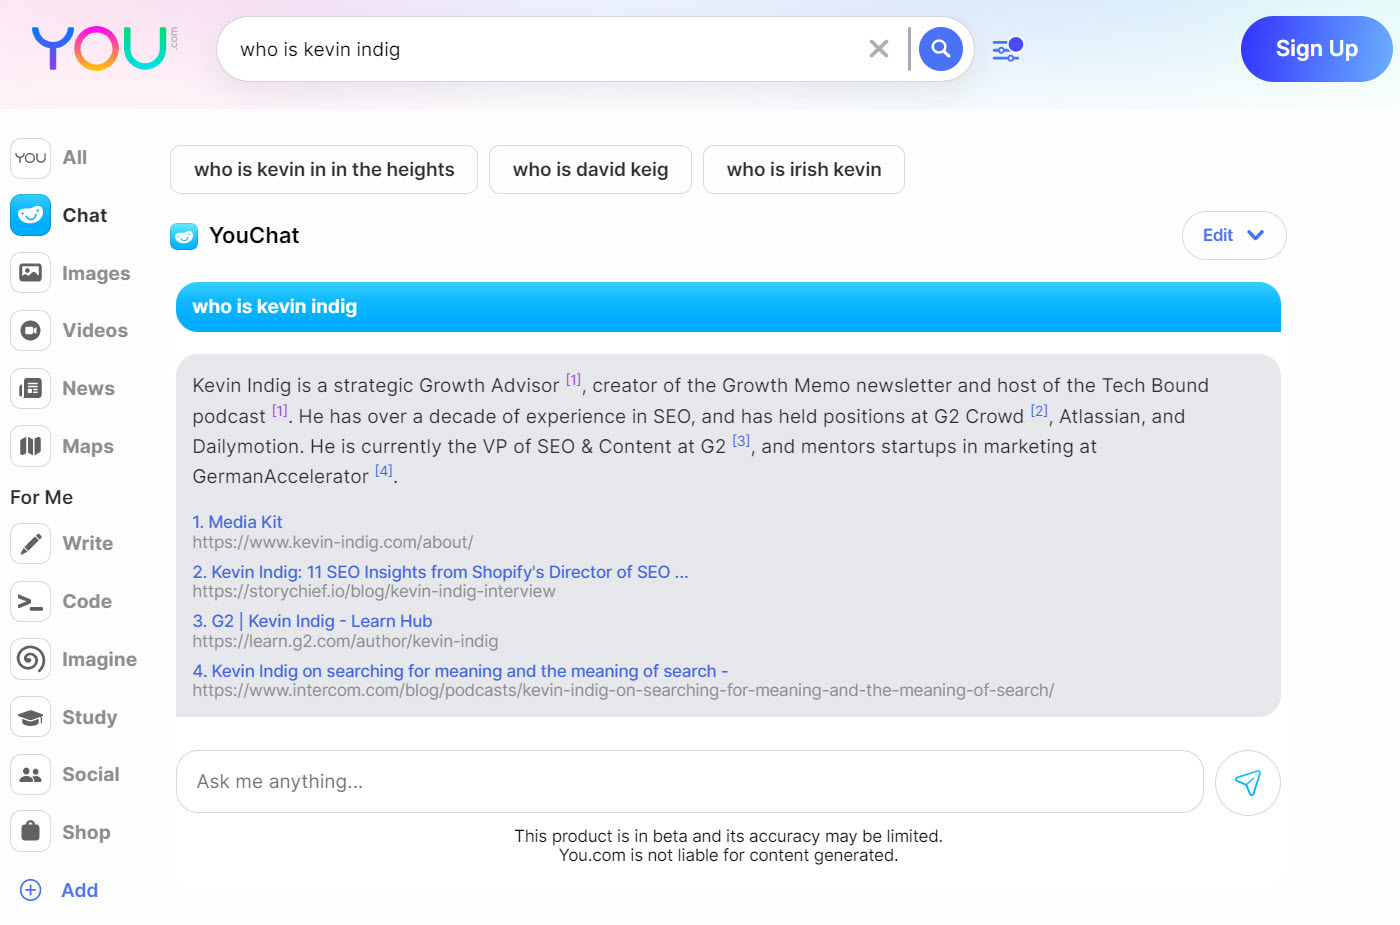The image size is (1400, 925).
Task: Click the "YouChat" heading text
Action: pyautogui.click(x=254, y=236)
